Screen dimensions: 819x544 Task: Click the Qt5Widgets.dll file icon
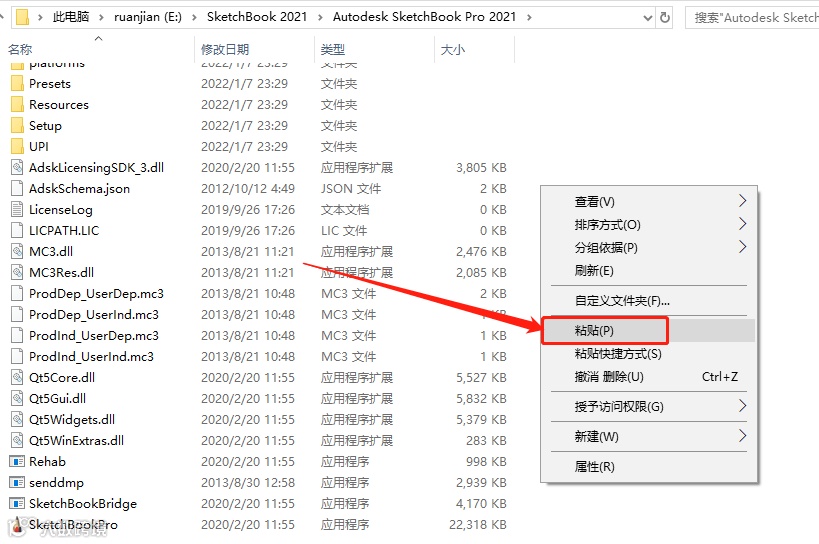[x=17, y=419]
